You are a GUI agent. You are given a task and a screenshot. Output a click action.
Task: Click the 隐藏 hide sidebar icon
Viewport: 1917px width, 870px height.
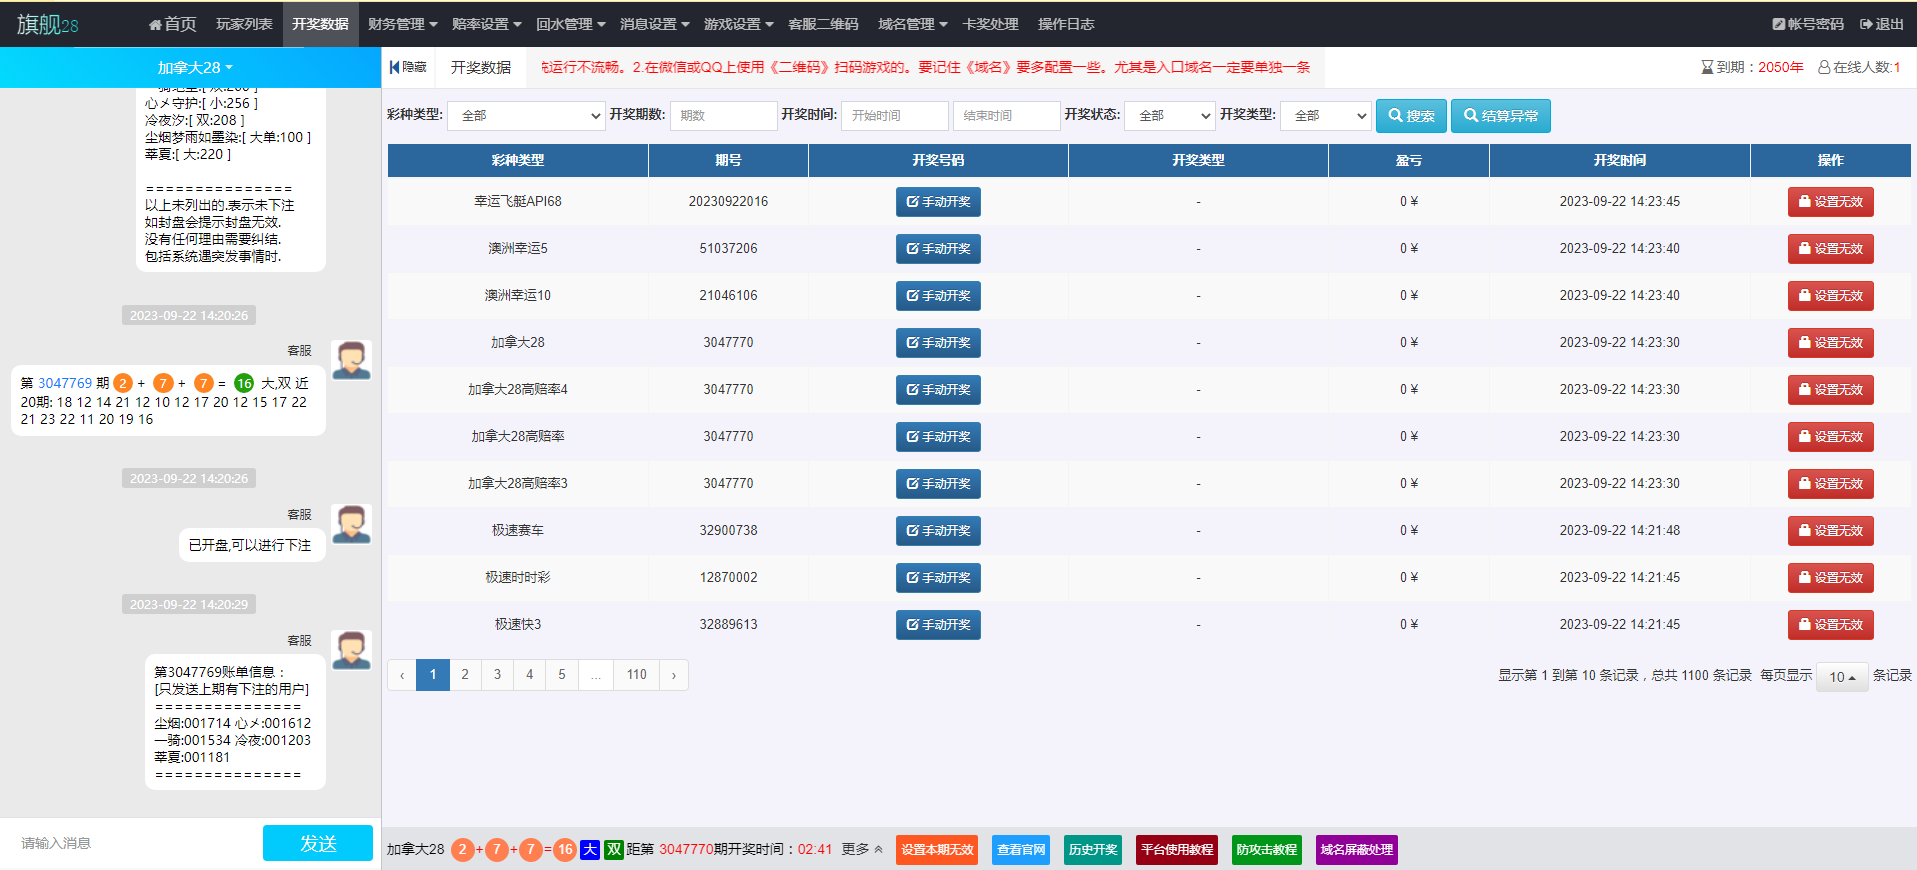pyautogui.click(x=396, y=67)
